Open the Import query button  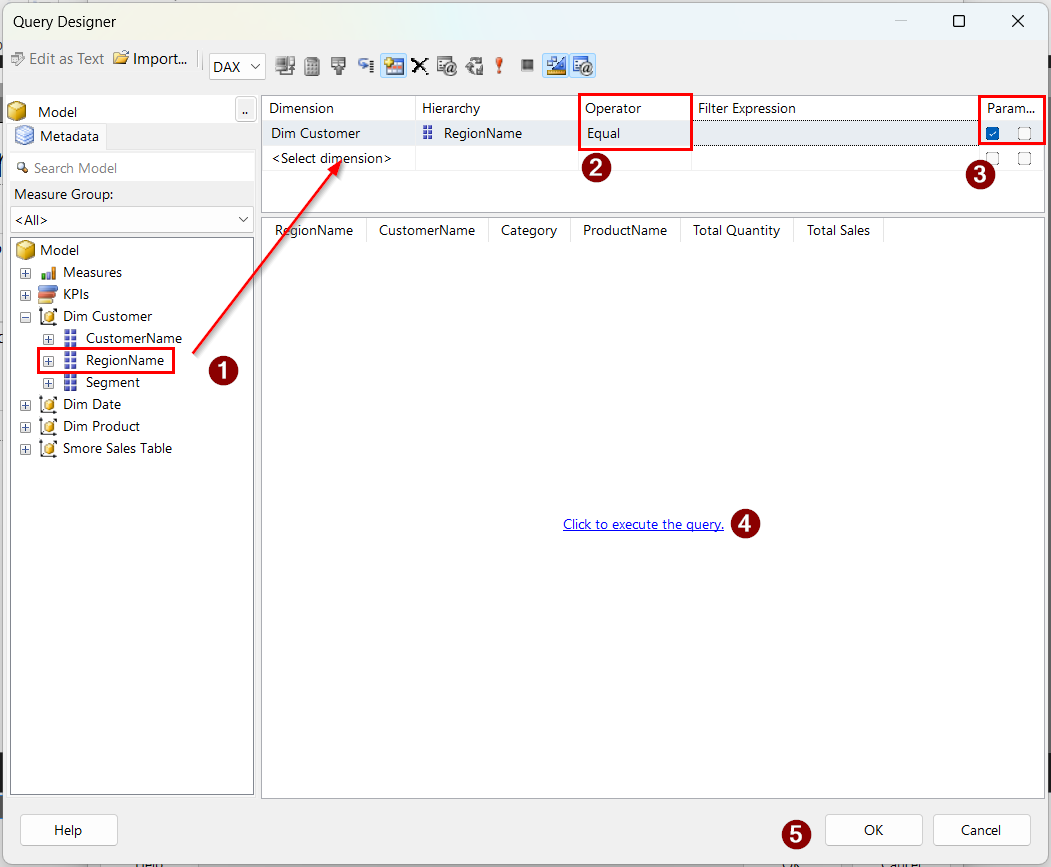click(x=150, y=59)
